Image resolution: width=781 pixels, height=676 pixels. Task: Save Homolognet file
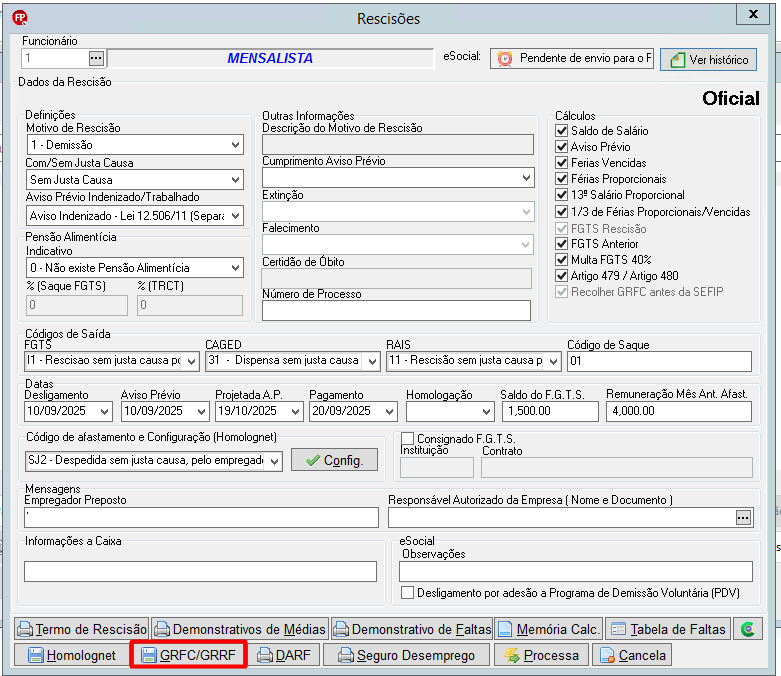[72, 655]
